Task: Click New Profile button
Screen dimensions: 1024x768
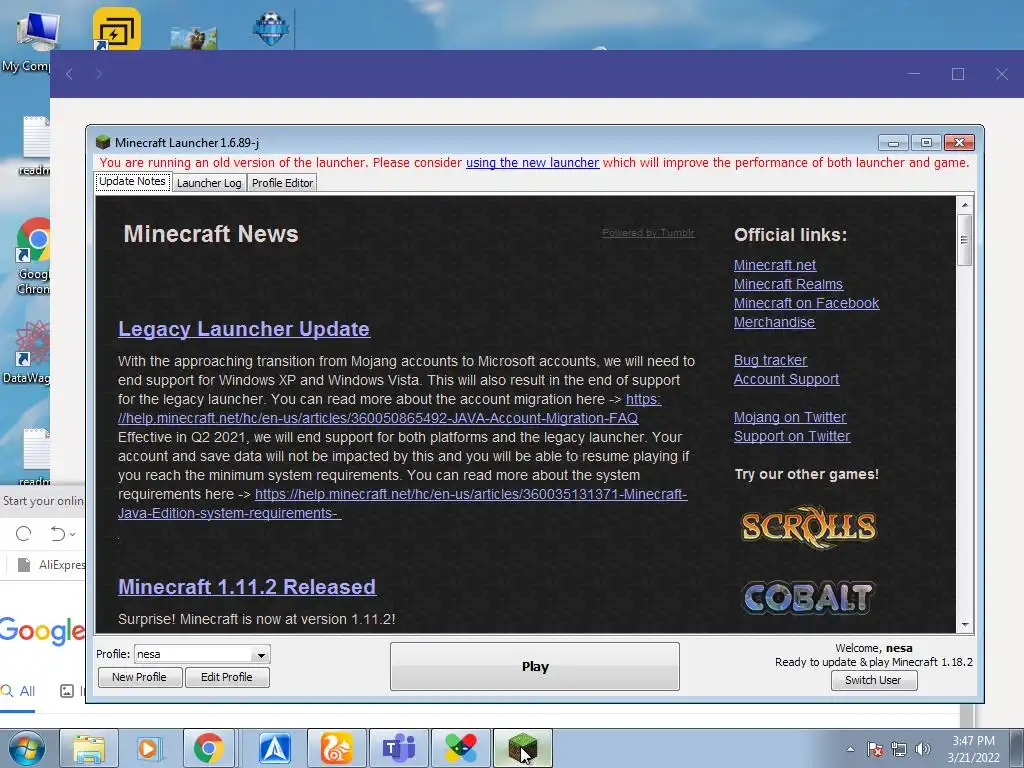Action: pos(139,677)
